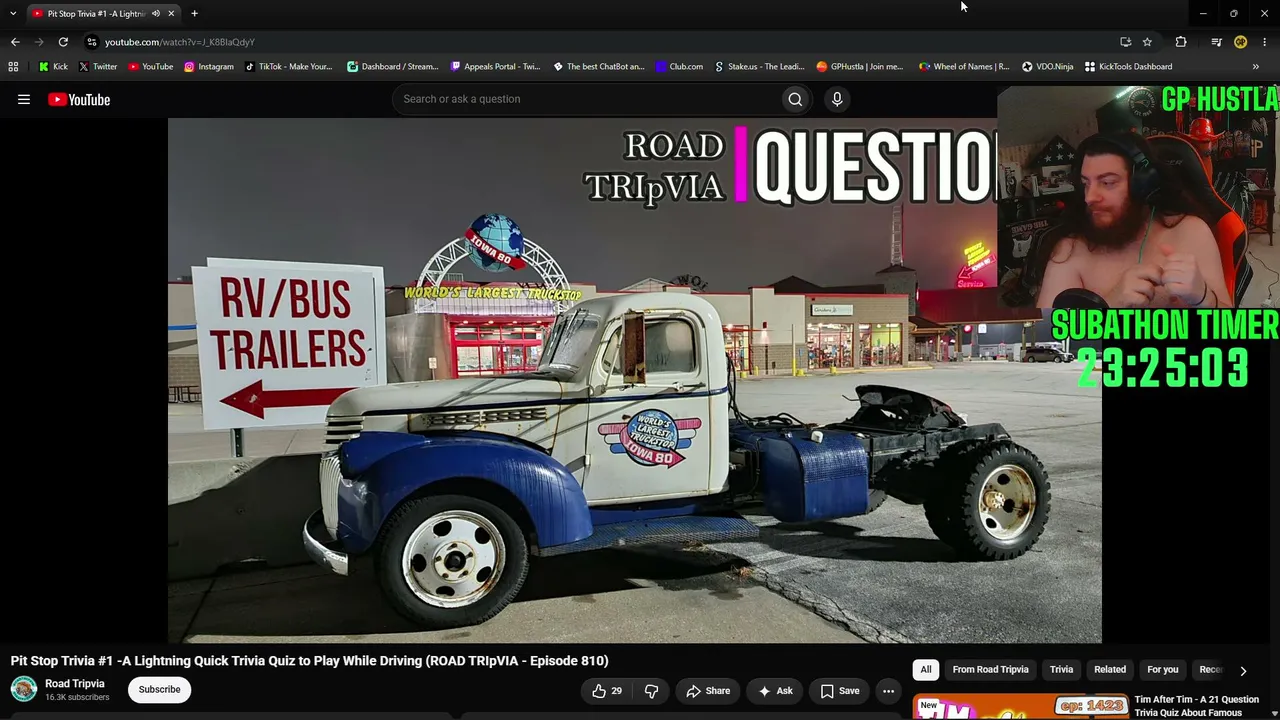Viewport: 1280px width, 720px height.
Task: Open the GPHustla bookmark
Action: click(860, 67)
